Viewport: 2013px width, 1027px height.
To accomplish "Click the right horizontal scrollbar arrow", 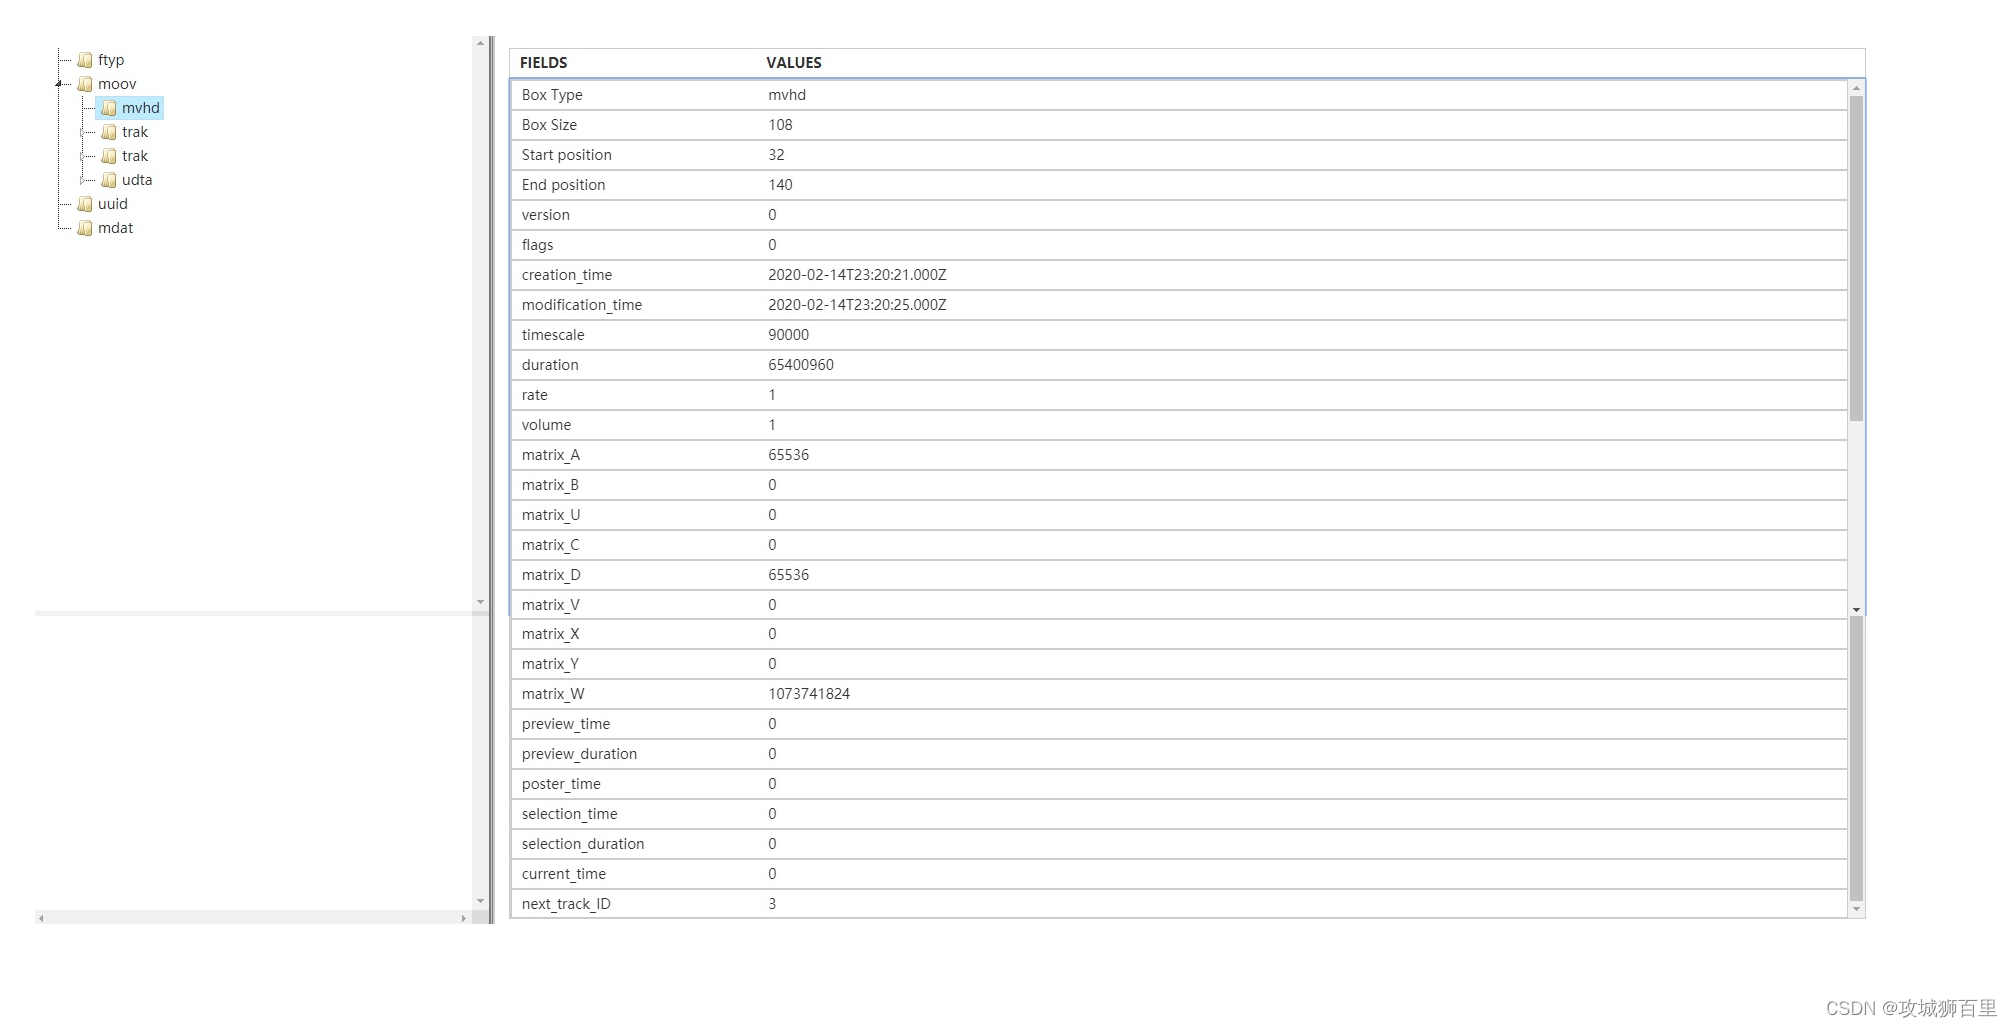I will coord(463,918).
